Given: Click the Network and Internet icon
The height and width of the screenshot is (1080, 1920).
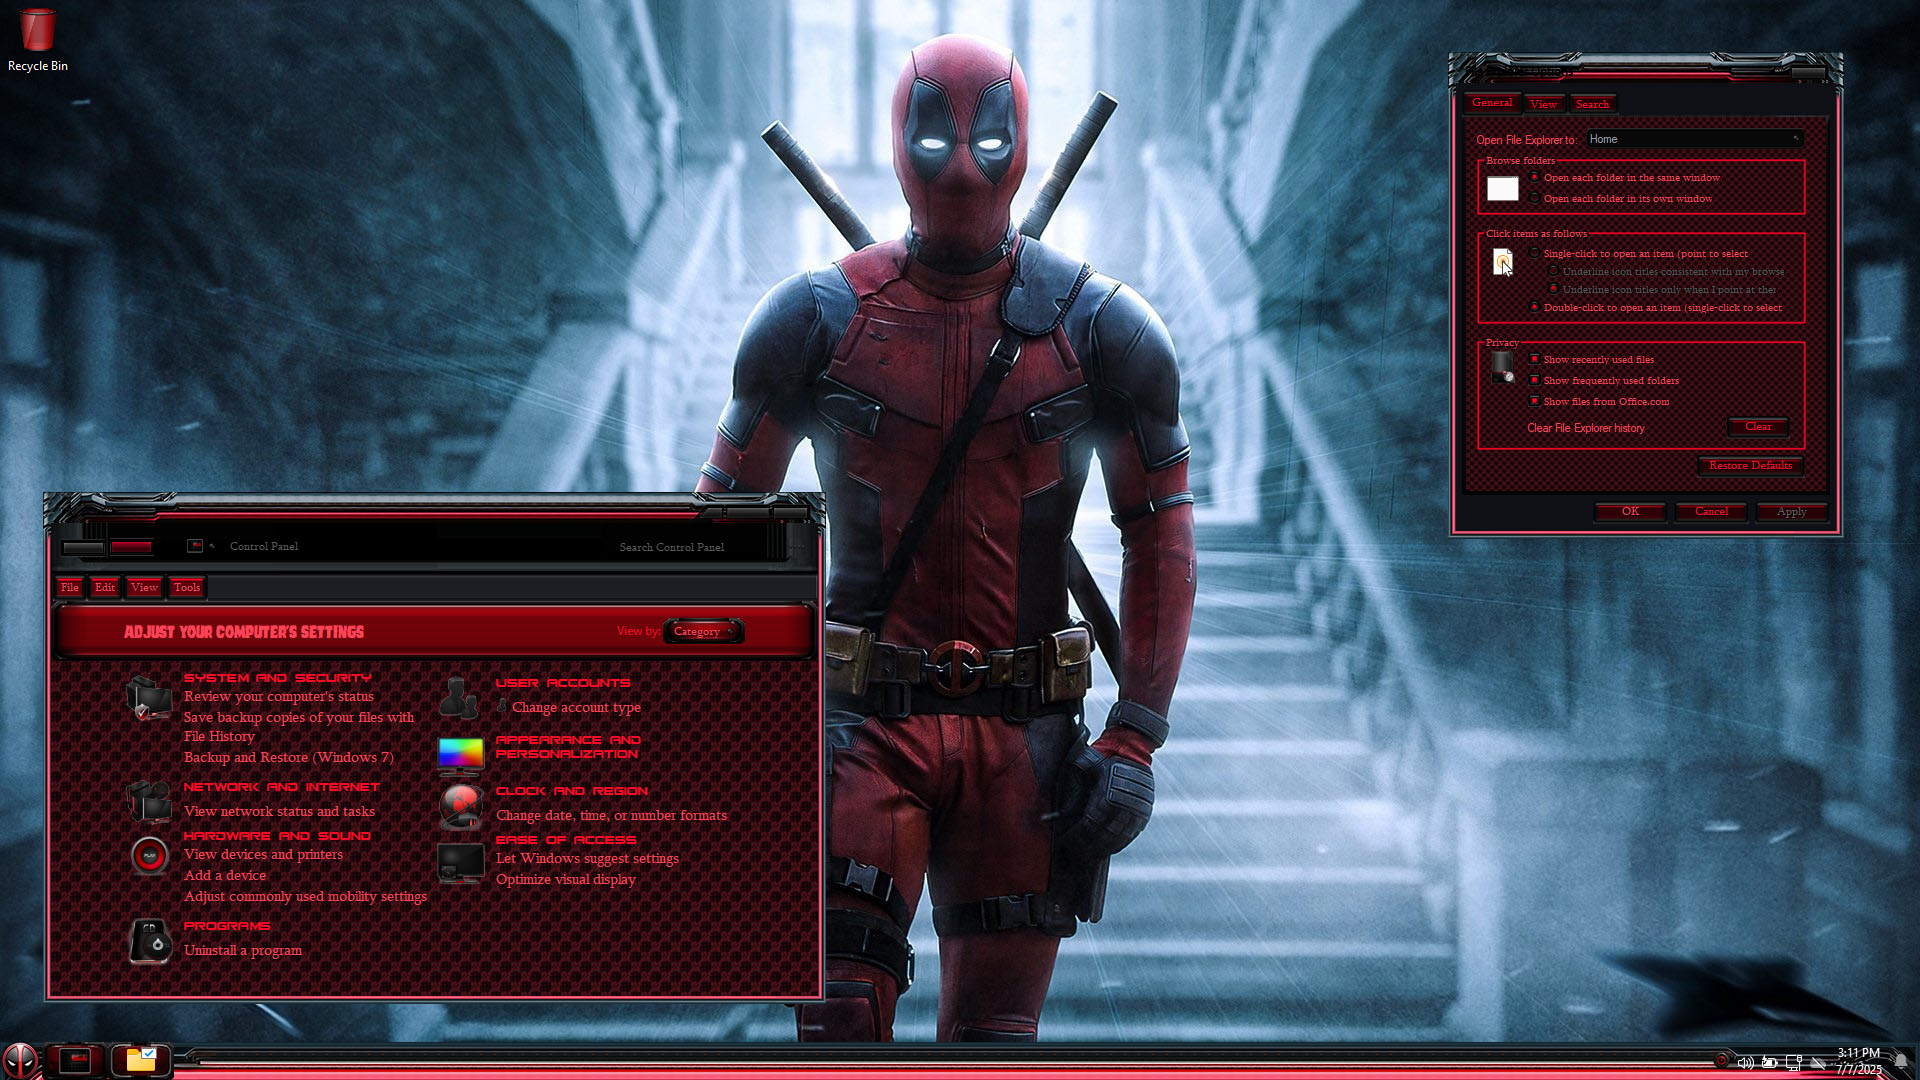Looking at the screenshot, I should click(x=148, y=801).
